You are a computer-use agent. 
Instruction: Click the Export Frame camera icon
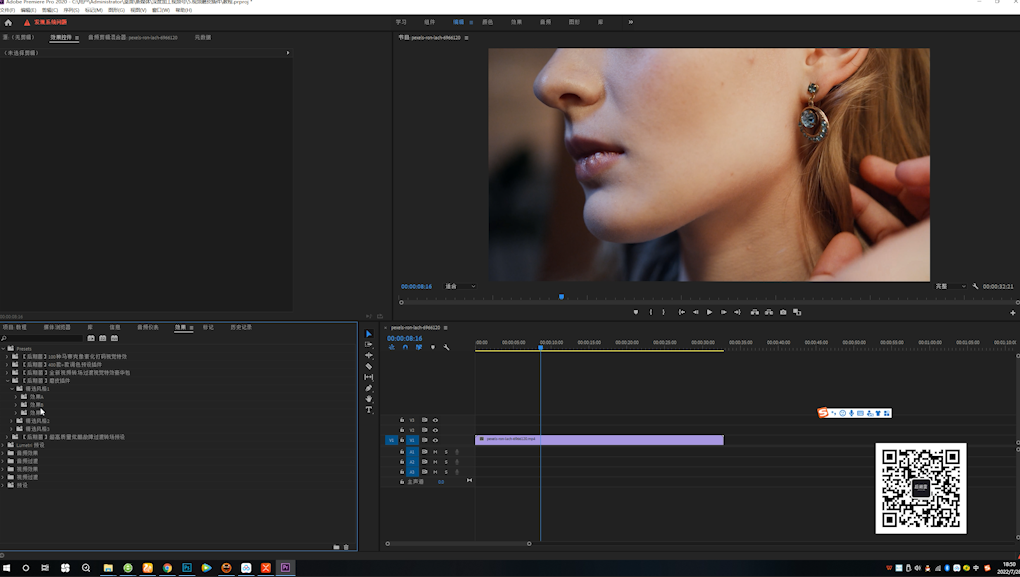783,312
